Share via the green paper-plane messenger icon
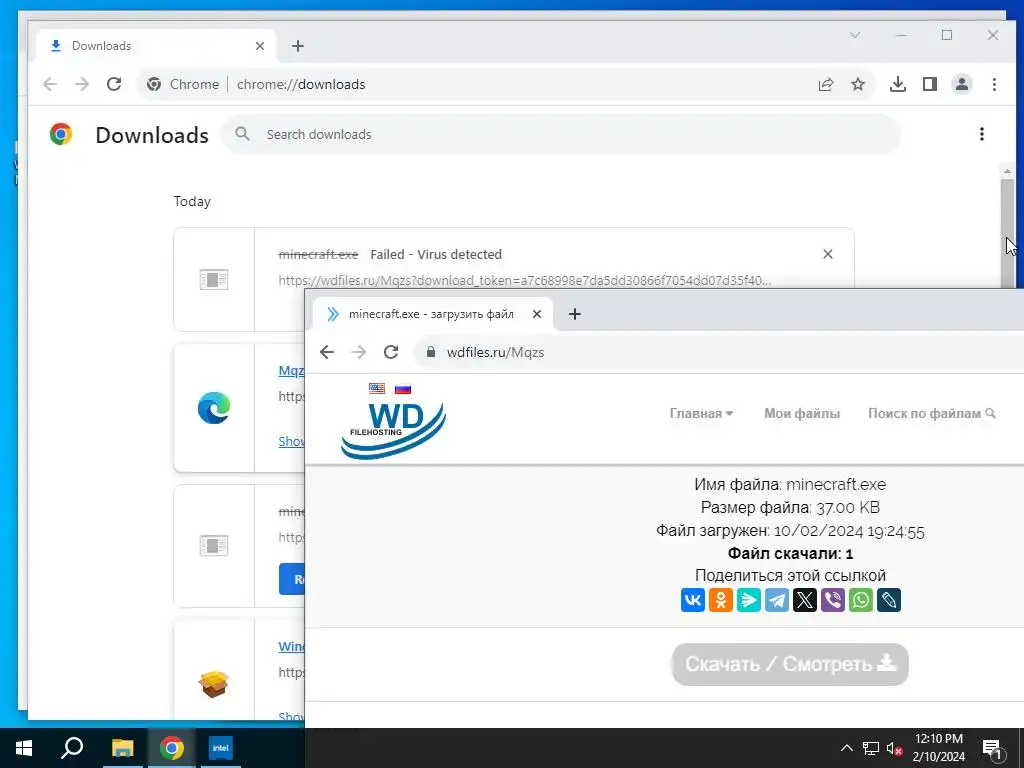 pos(749,600)
